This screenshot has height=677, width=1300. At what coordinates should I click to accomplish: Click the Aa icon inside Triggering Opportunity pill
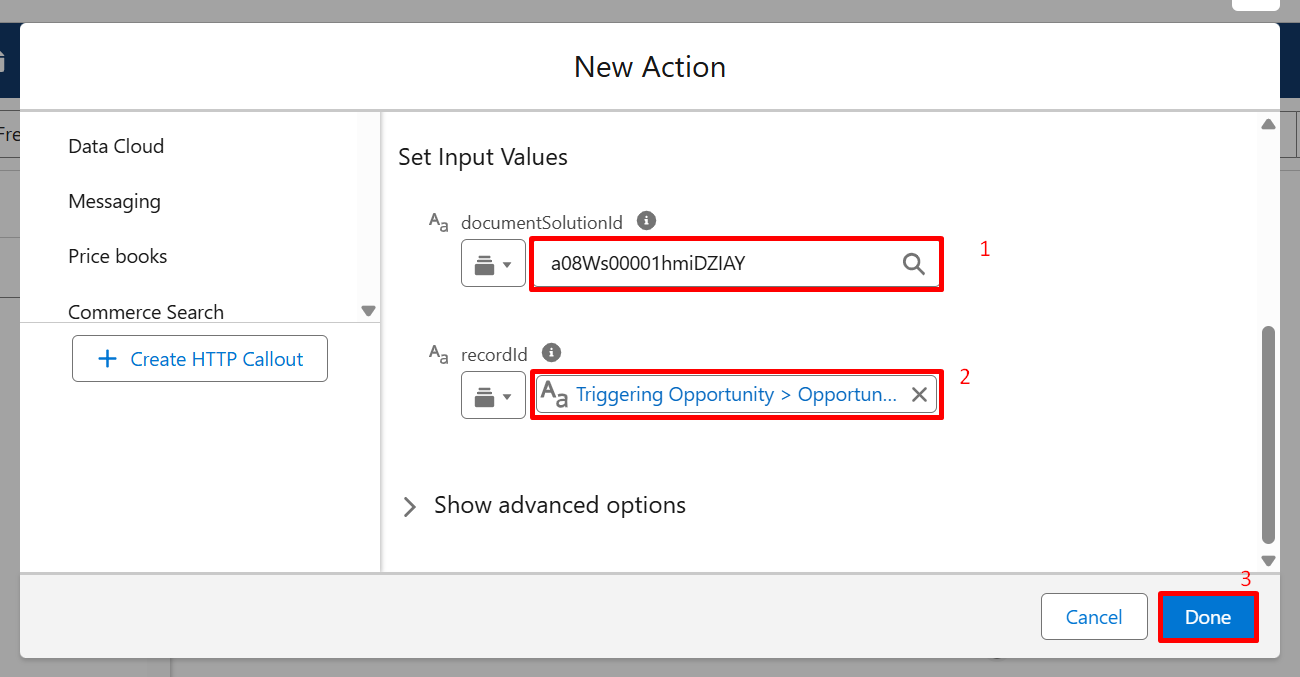[x=555, y=395]
